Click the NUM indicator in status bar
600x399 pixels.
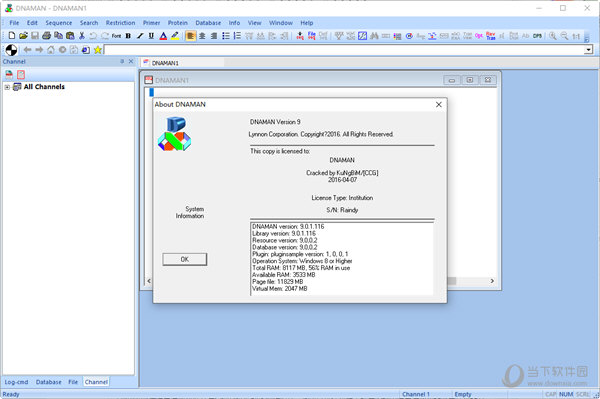[x=566, y=394]
